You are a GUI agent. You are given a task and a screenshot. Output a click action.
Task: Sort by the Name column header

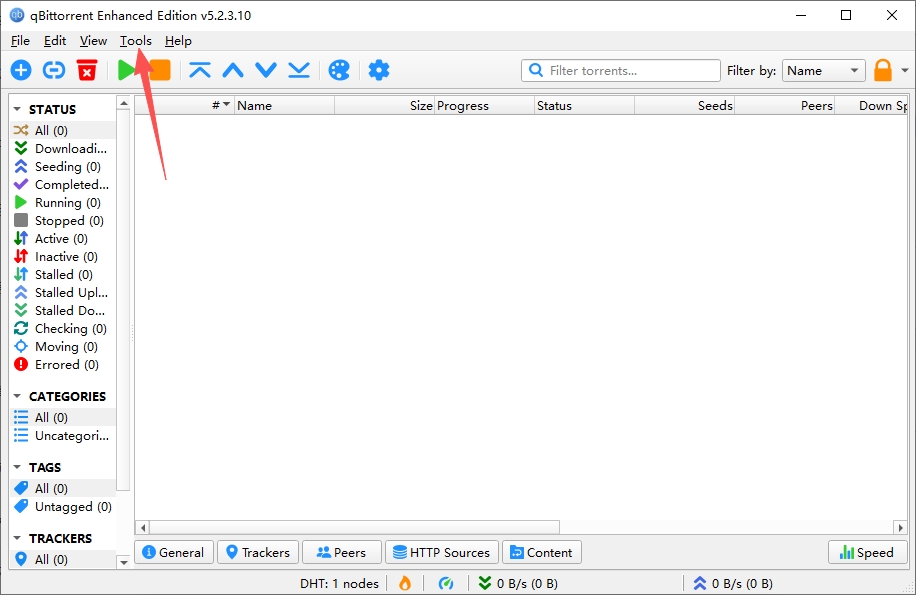click(284, 106)
